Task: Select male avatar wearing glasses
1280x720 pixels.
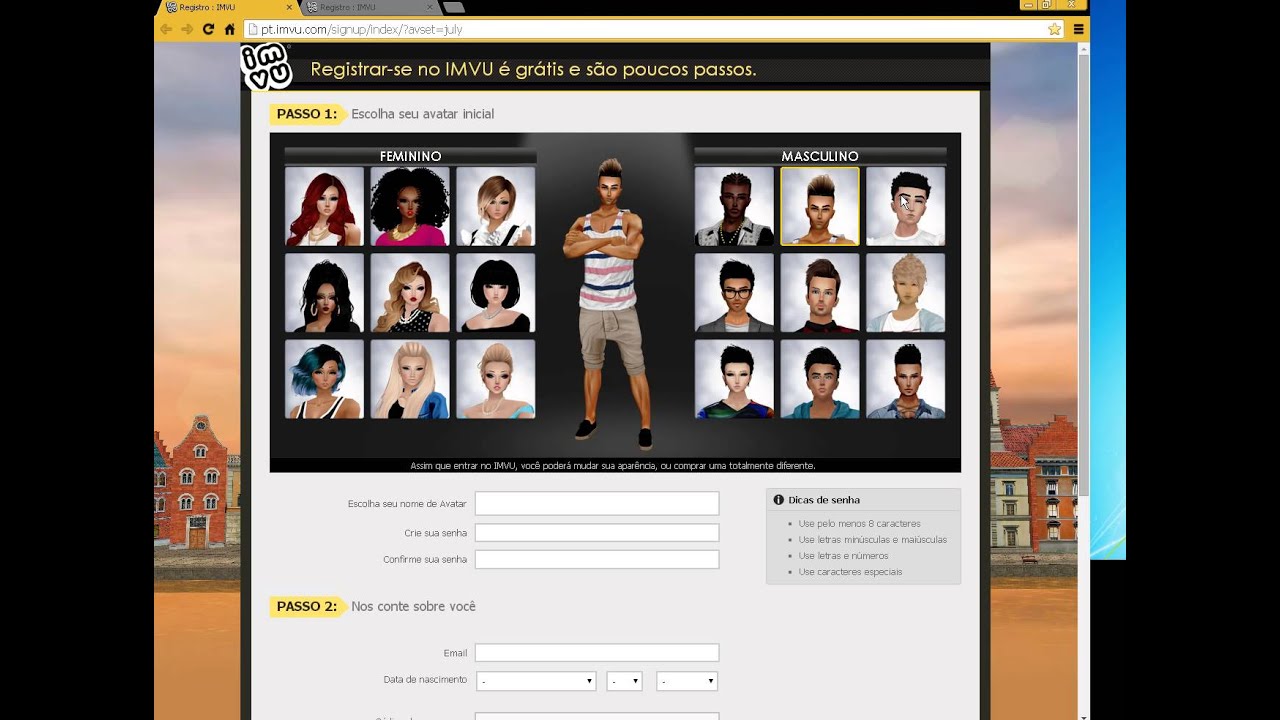Action: coord(734,293)
